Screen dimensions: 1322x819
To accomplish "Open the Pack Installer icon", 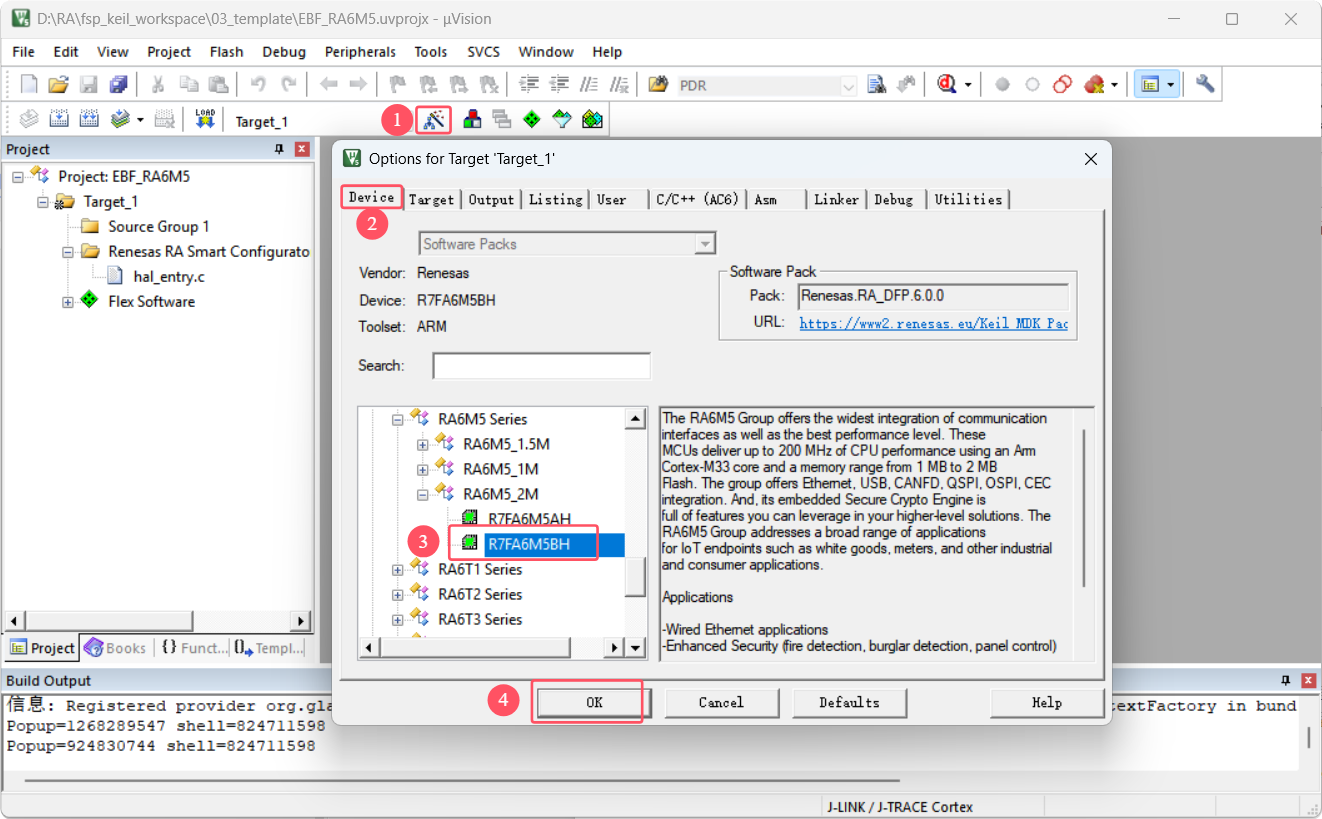I will [592, 120].
